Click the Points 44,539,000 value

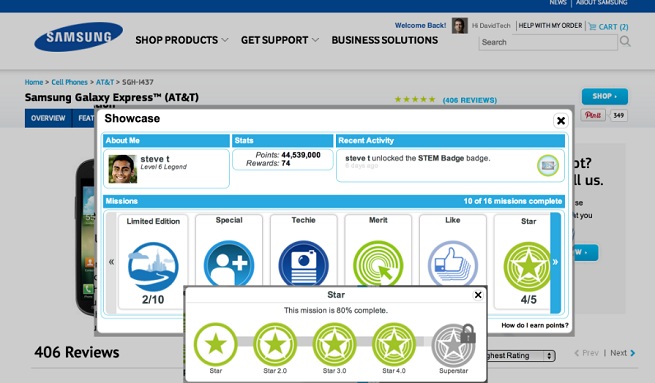coord(301,155)
